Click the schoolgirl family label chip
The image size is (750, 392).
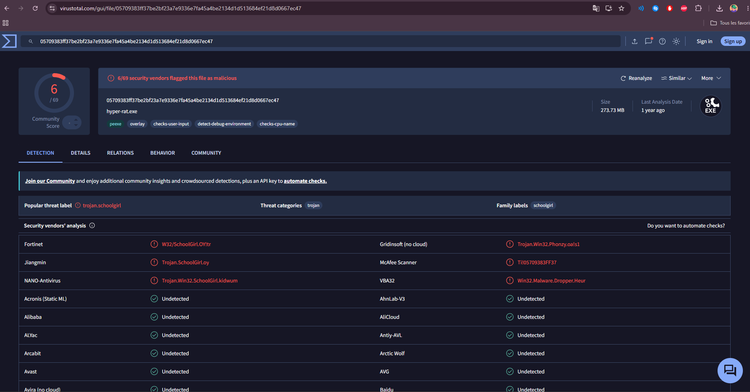(x=543, y=206)
